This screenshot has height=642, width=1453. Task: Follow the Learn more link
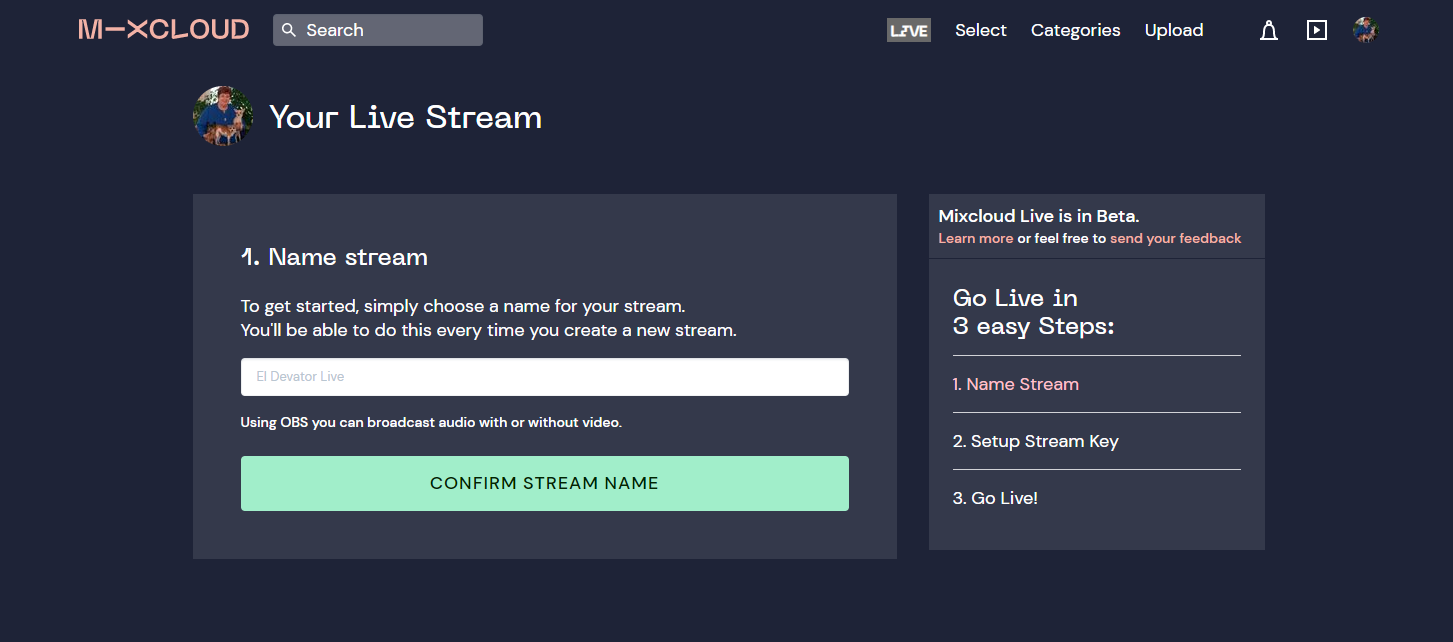tap(976, 238)
